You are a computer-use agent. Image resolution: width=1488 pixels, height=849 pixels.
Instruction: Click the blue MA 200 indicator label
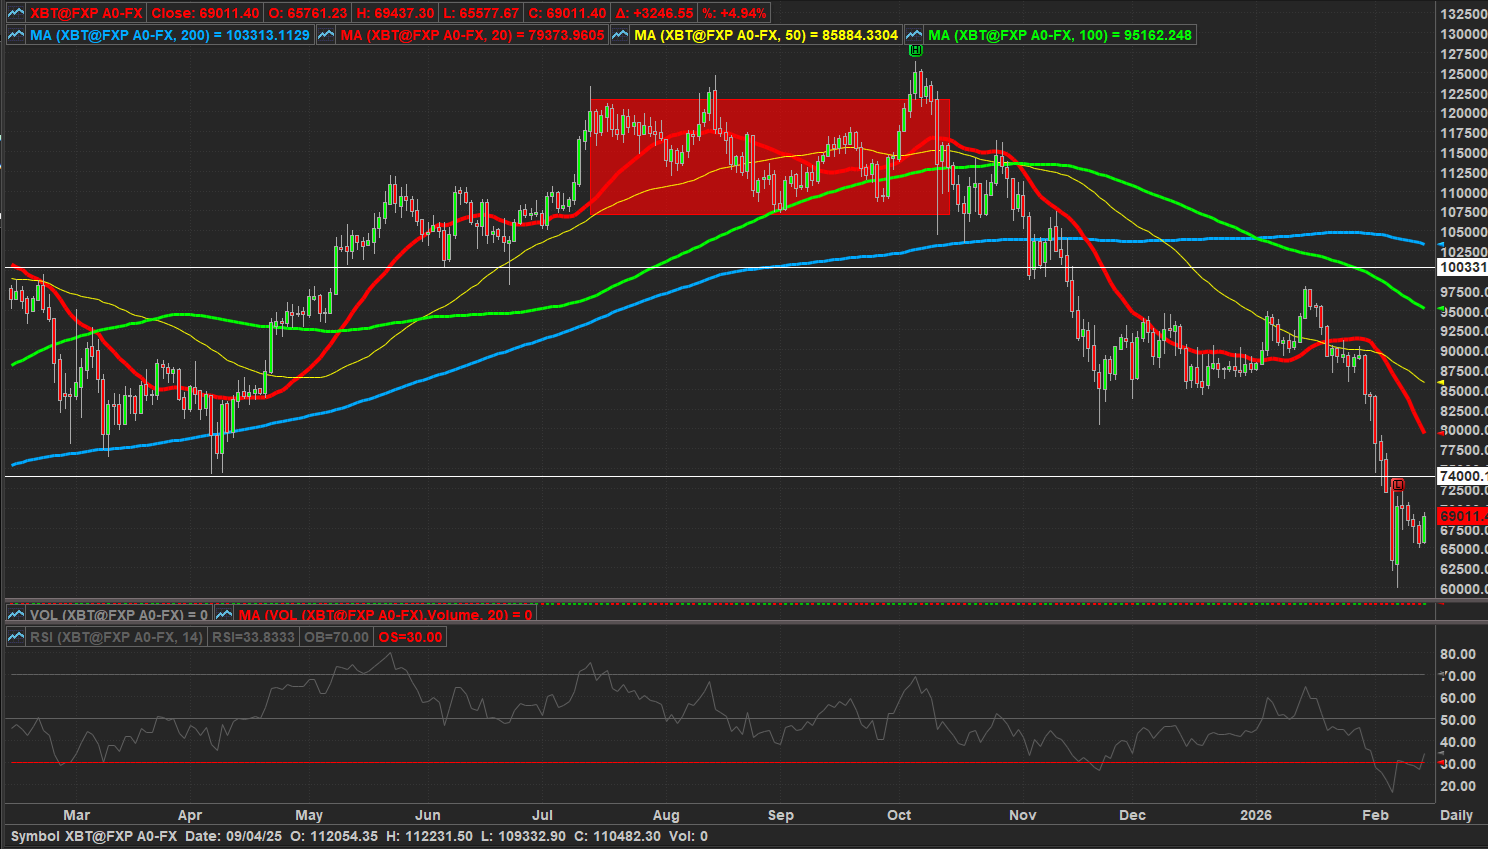click(169, 35)
